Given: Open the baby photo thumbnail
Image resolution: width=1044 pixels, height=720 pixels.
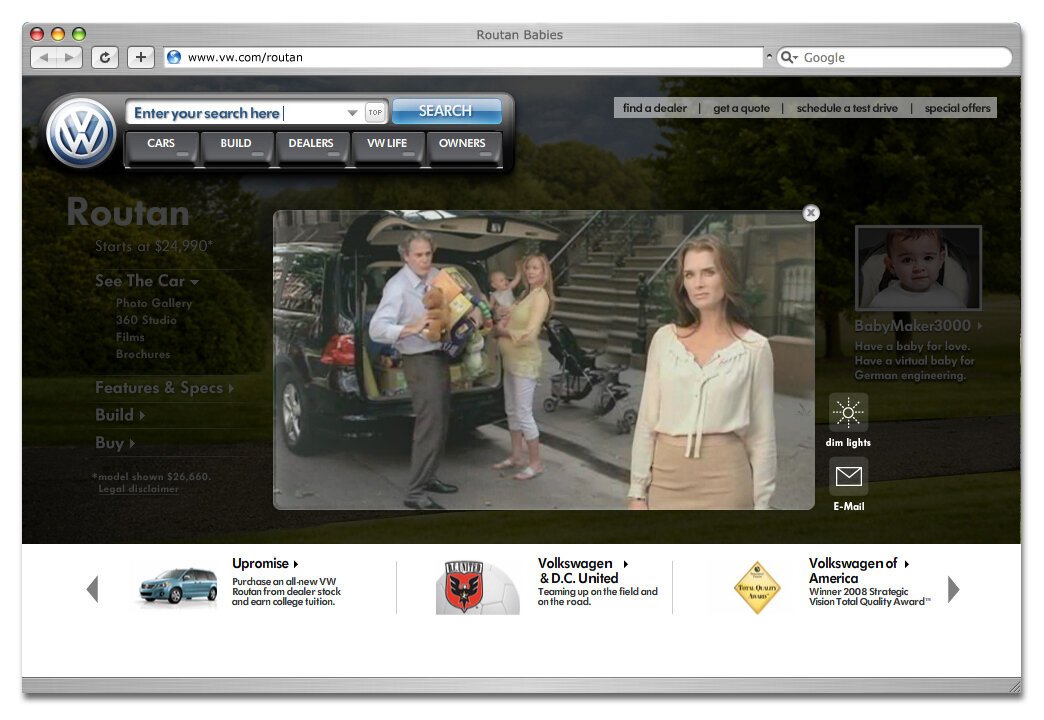Looking at the screenshot, I should coord(918,268).
